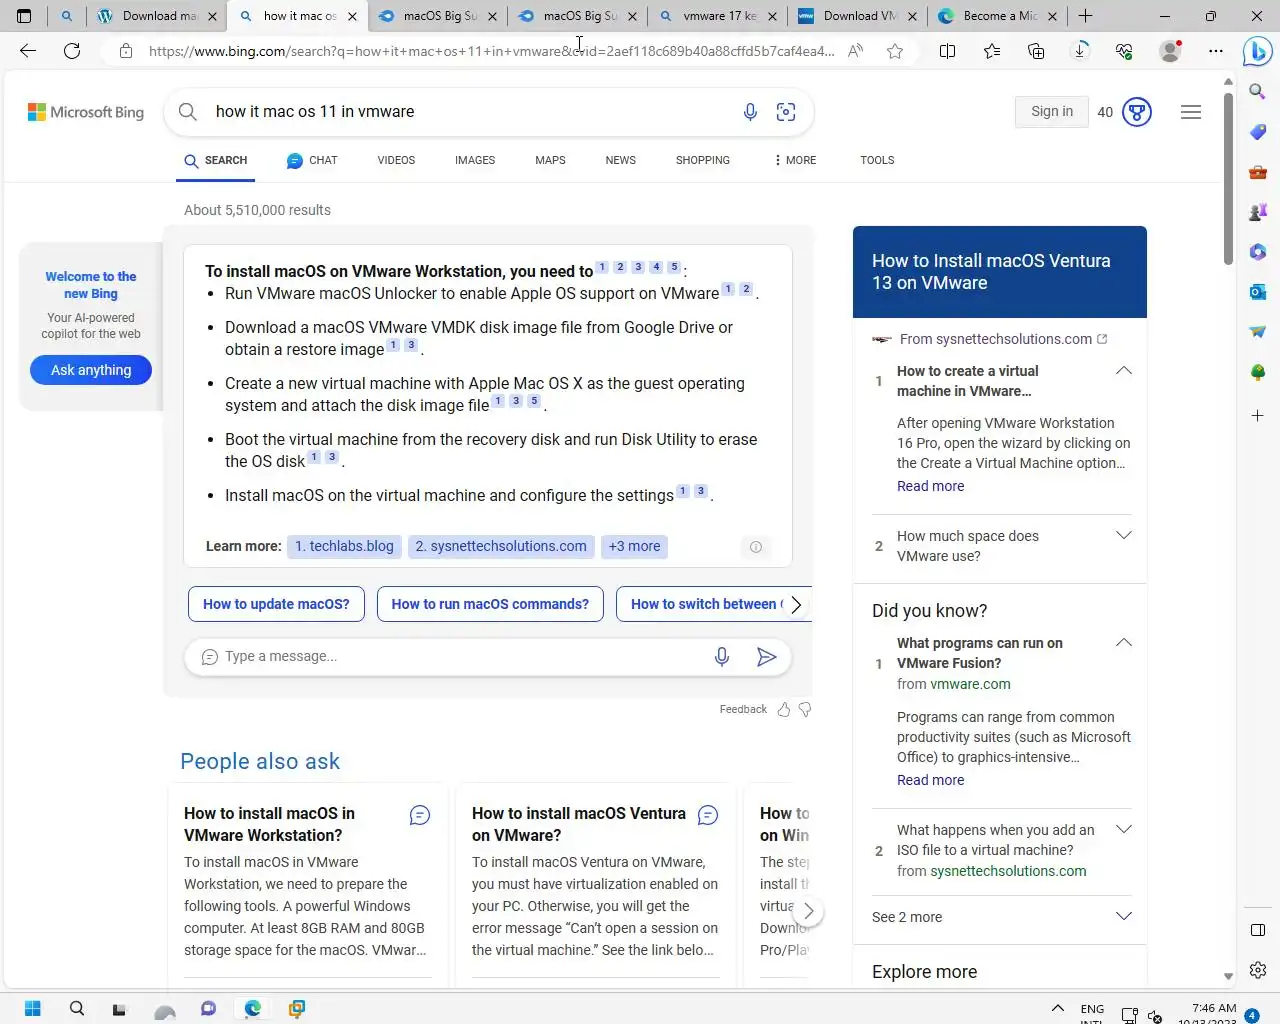Open sidebar Outlook icon

pos(1258,292)
